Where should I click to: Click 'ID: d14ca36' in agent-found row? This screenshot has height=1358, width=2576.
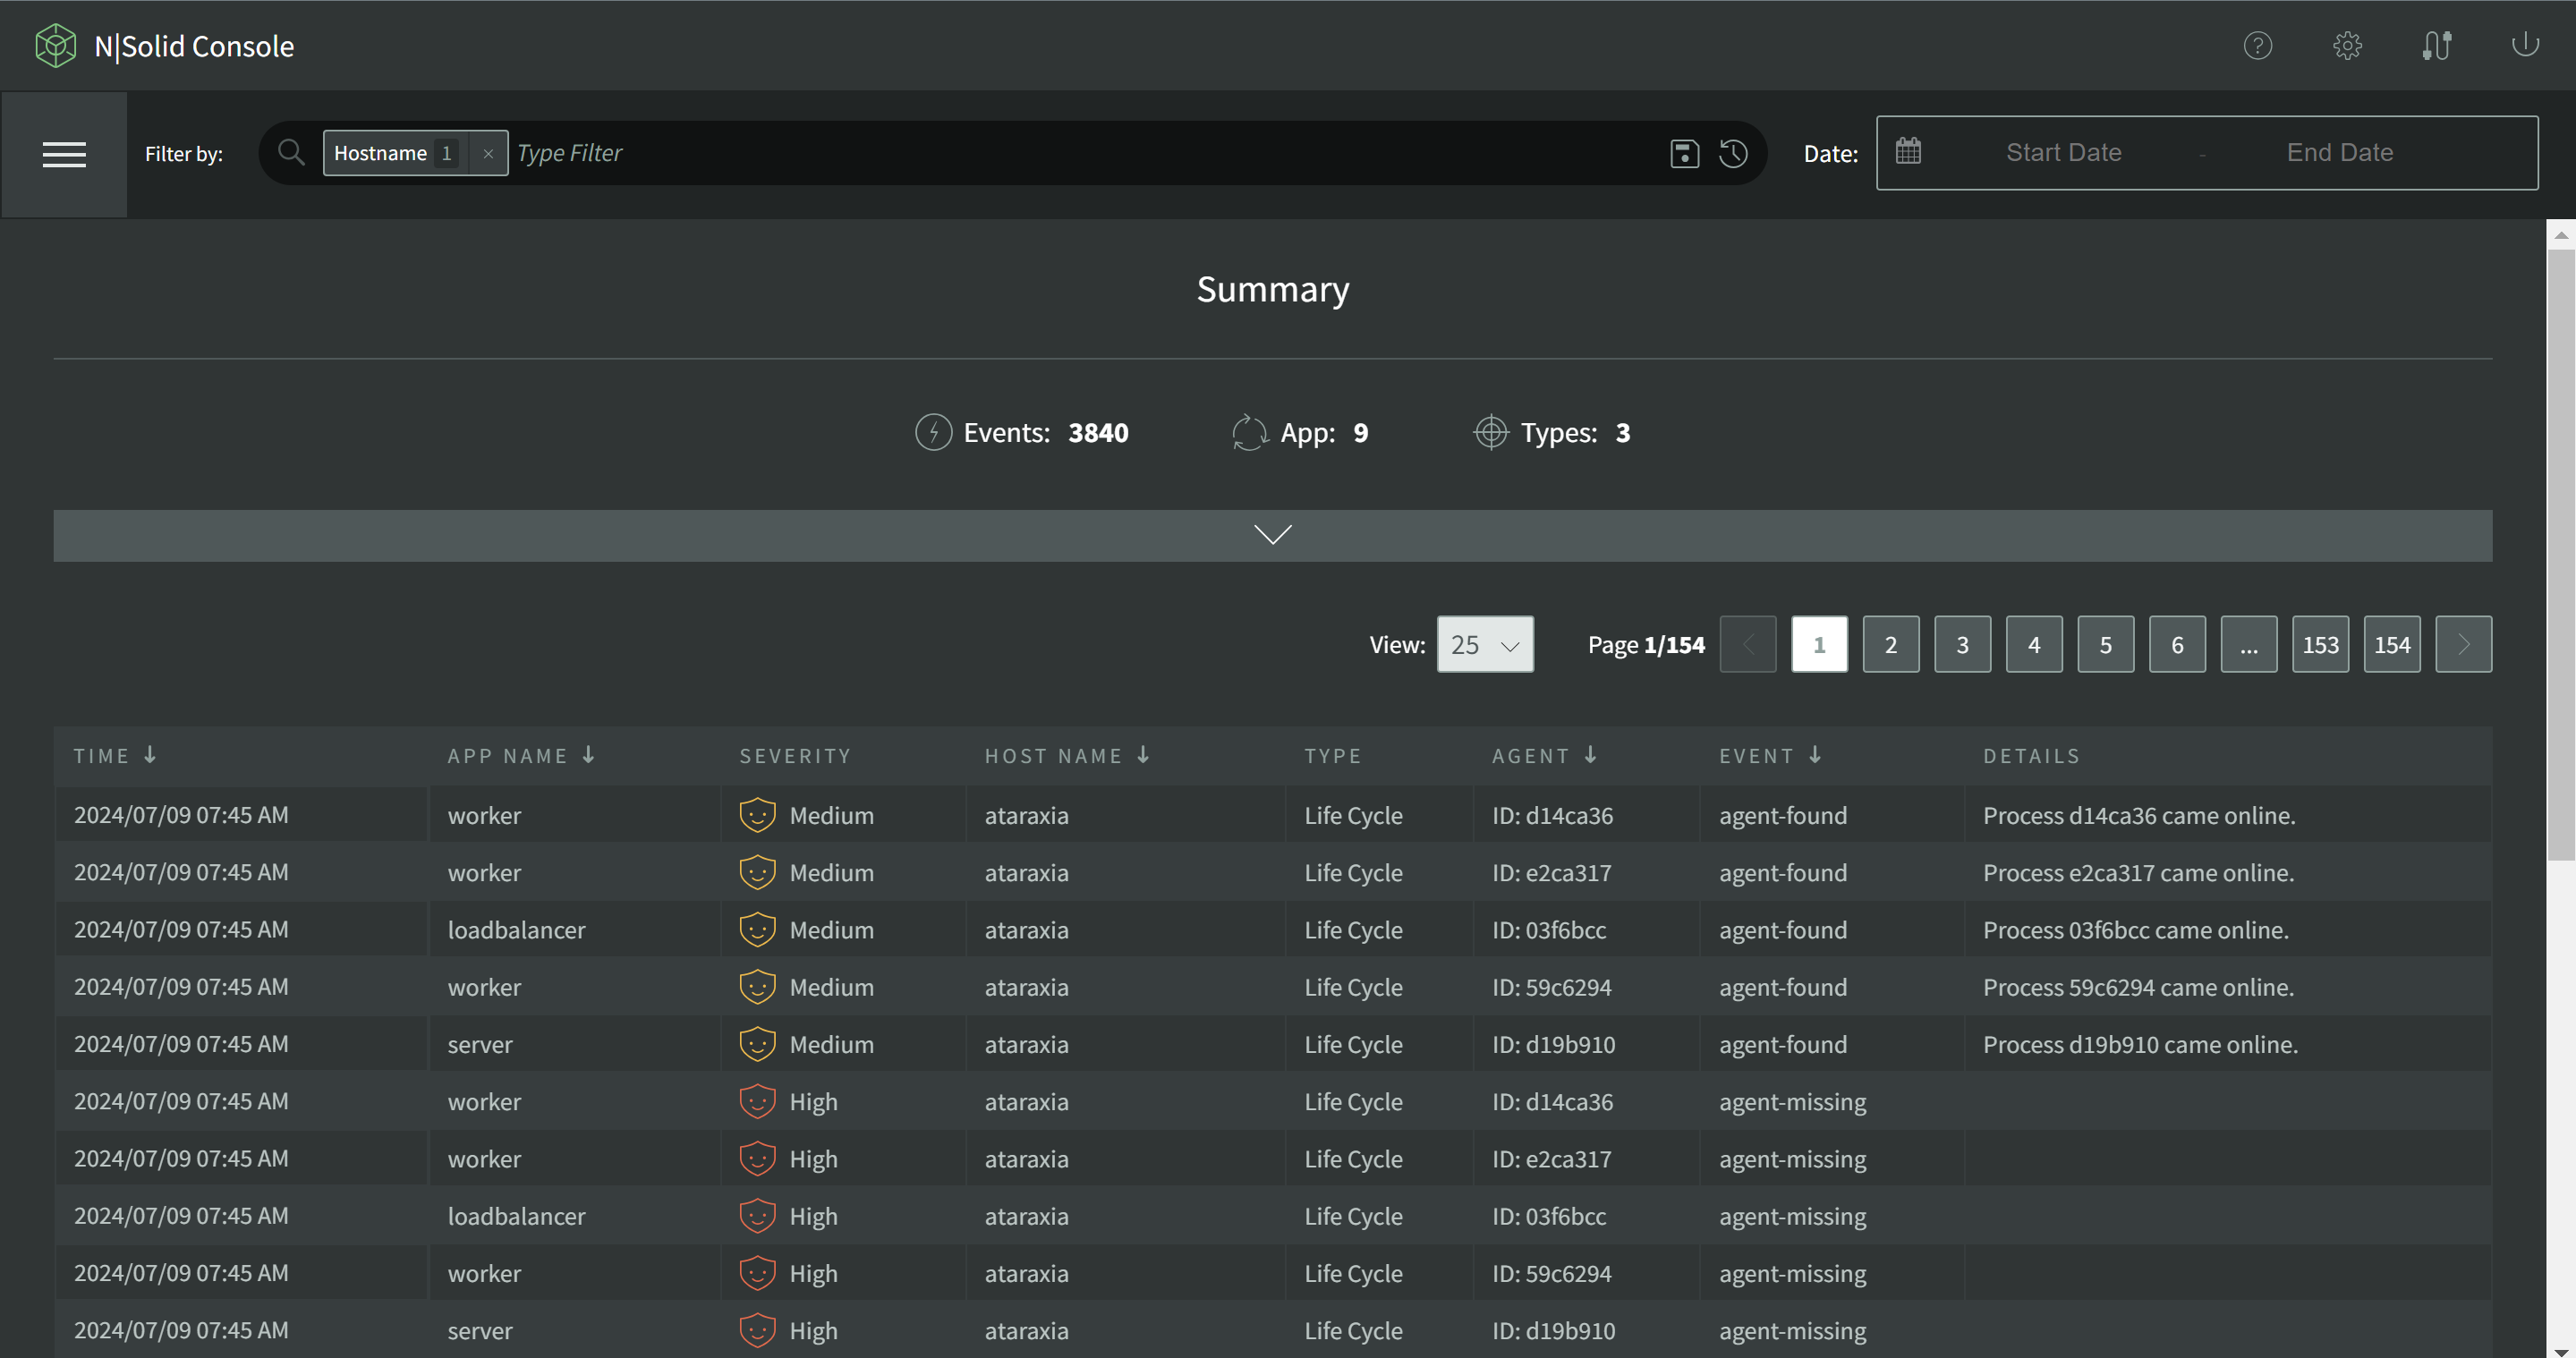(1552, 815)
